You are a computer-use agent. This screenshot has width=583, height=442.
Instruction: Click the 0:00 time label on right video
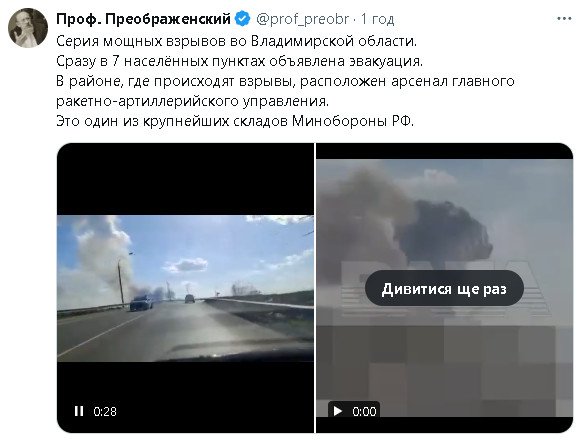pyautogui.click(x=364, y=412)
